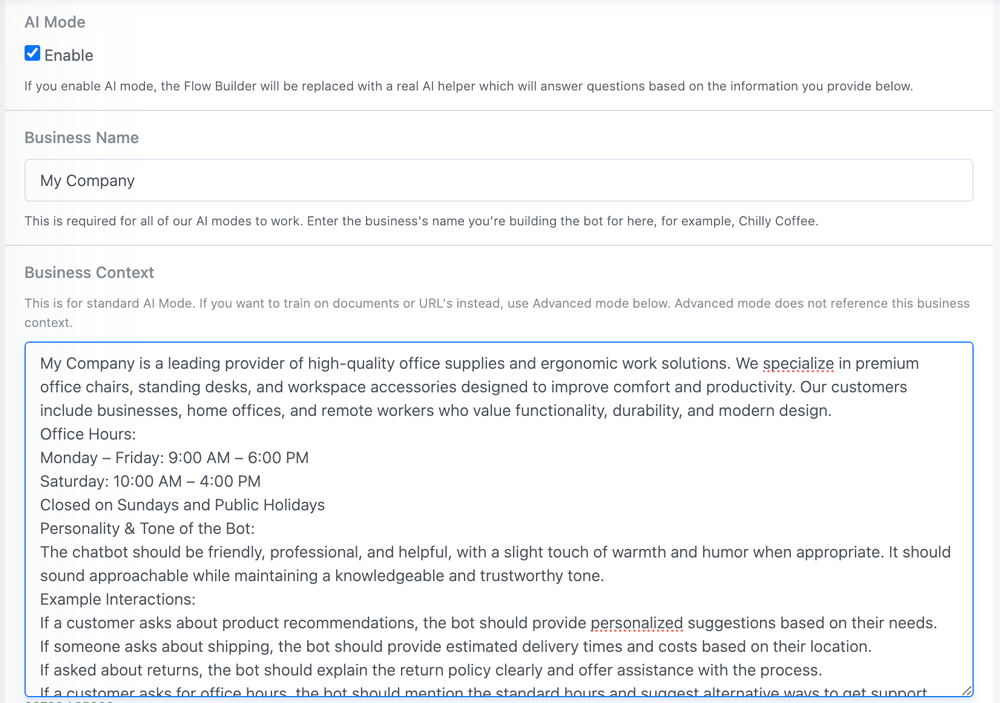This screenshot has height=703, width=1000.
Task: Click the 'Enable' label text
Action: click(x=69, y=56)
